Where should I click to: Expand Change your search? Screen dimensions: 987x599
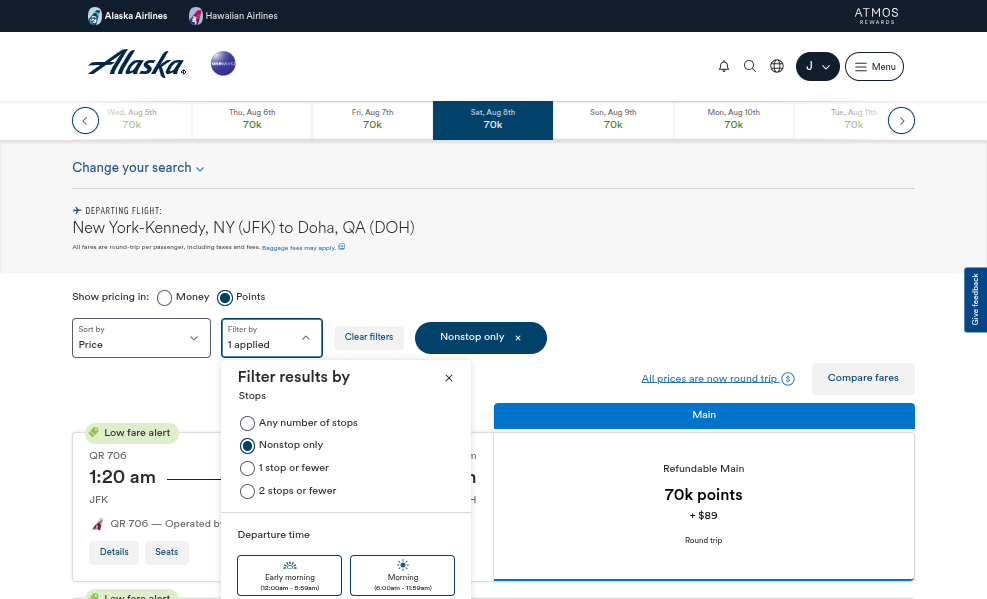click(x=138, y=168)
